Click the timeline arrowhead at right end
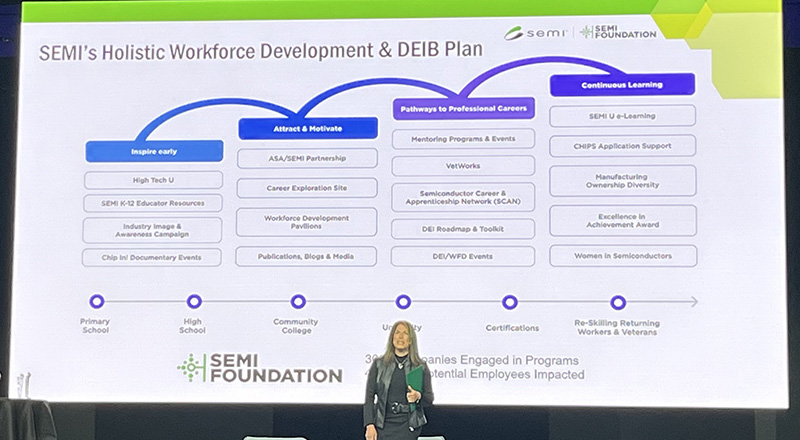800x440 pixels. [694, 302]
